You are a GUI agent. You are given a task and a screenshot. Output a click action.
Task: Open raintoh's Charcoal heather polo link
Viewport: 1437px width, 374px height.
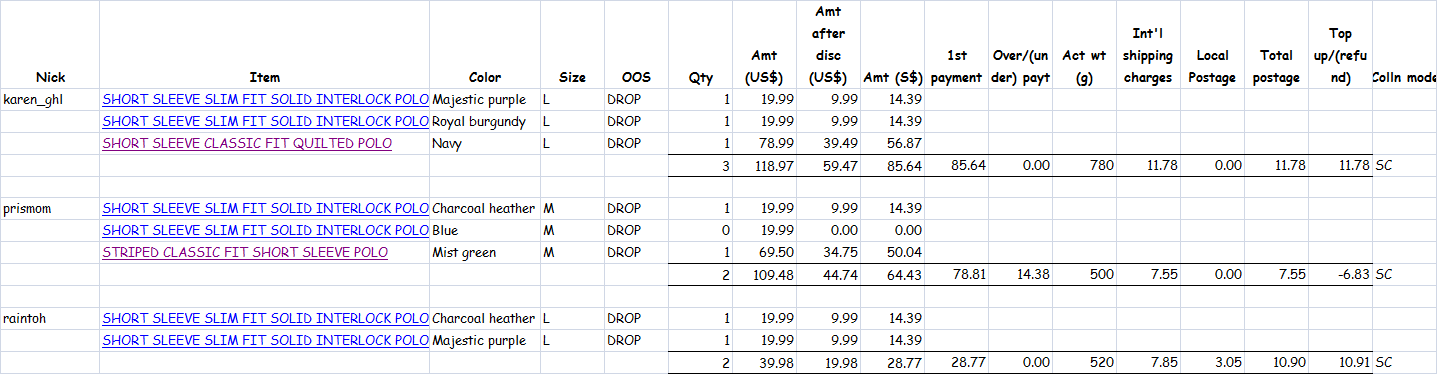265,319
